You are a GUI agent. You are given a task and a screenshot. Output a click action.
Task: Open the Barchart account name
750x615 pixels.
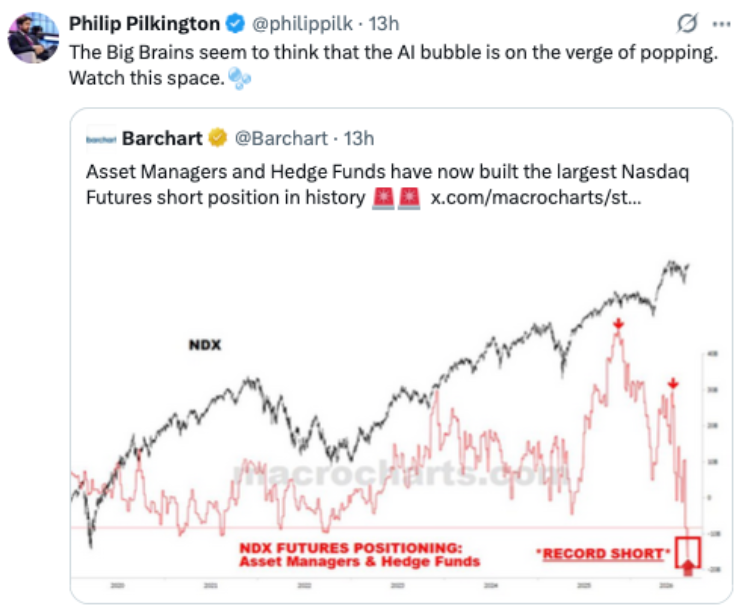coord(162,139)
